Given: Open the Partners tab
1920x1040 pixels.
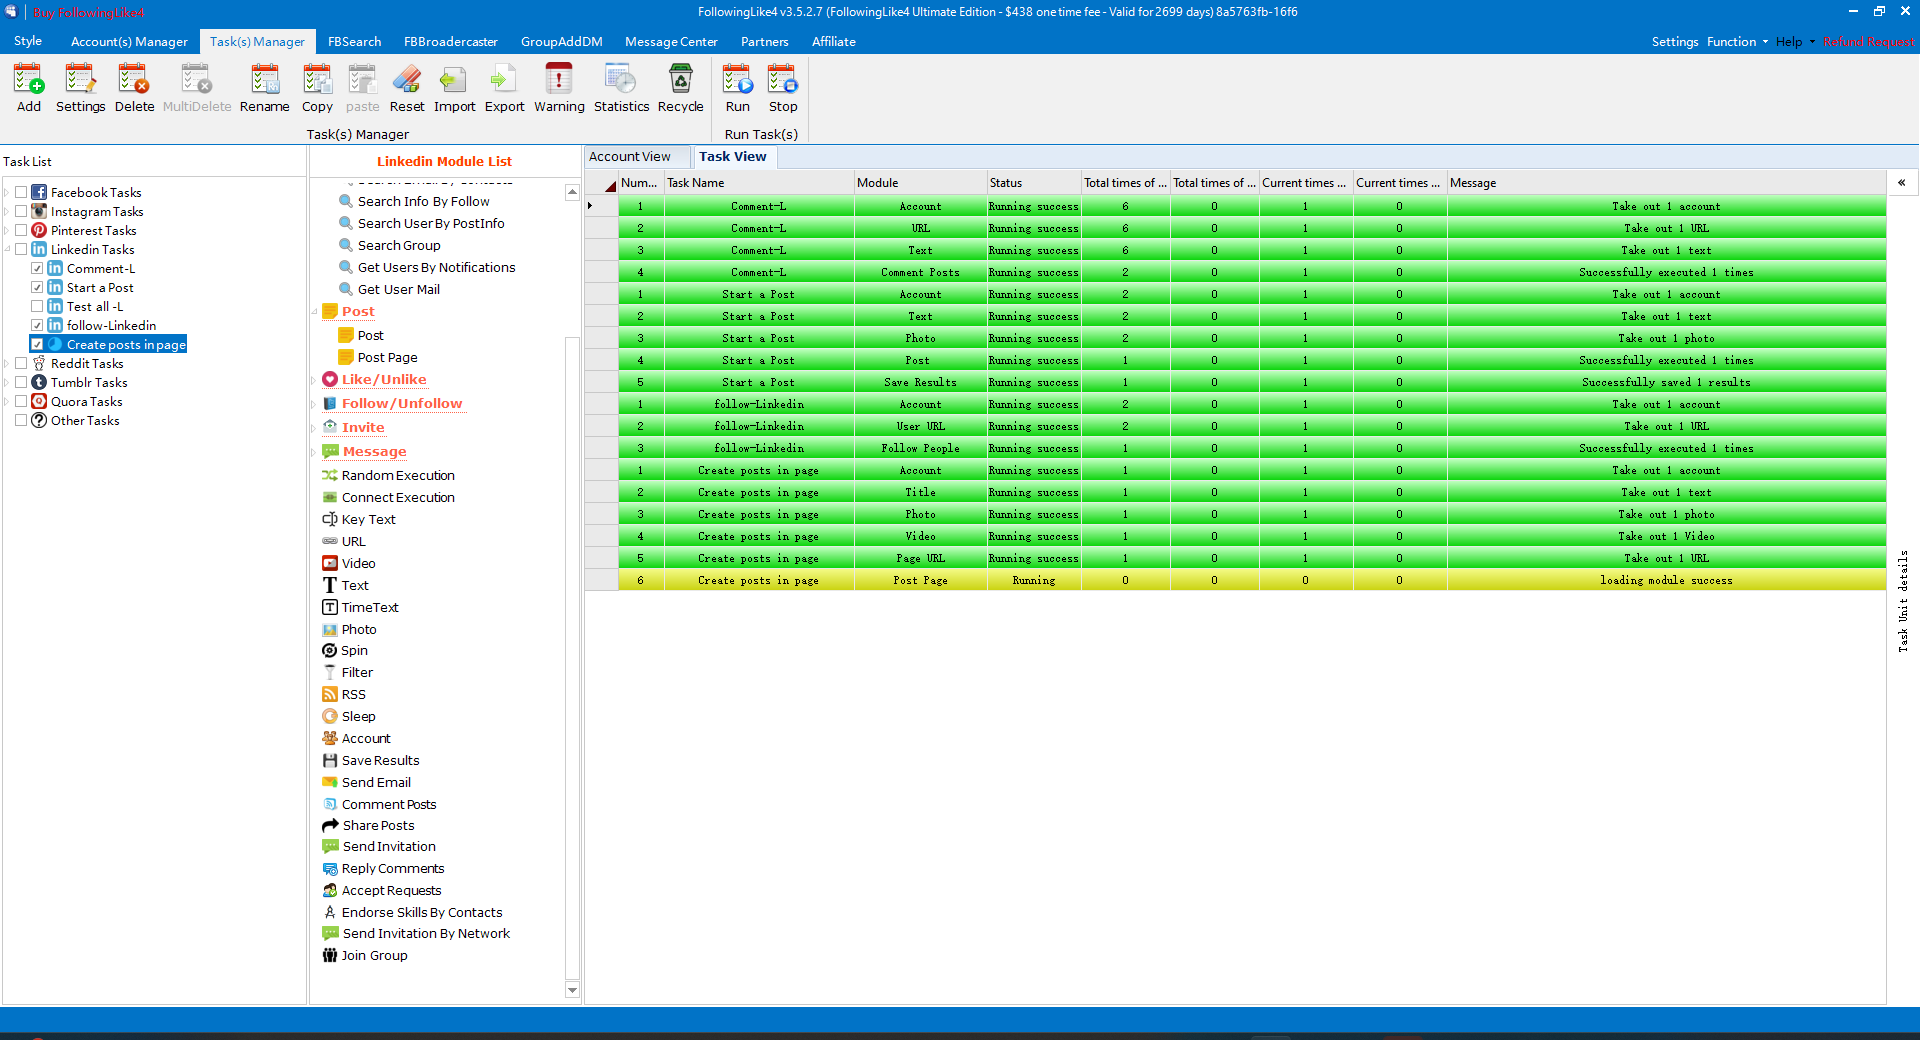Looking at the screenshot, I should [764, 41].
